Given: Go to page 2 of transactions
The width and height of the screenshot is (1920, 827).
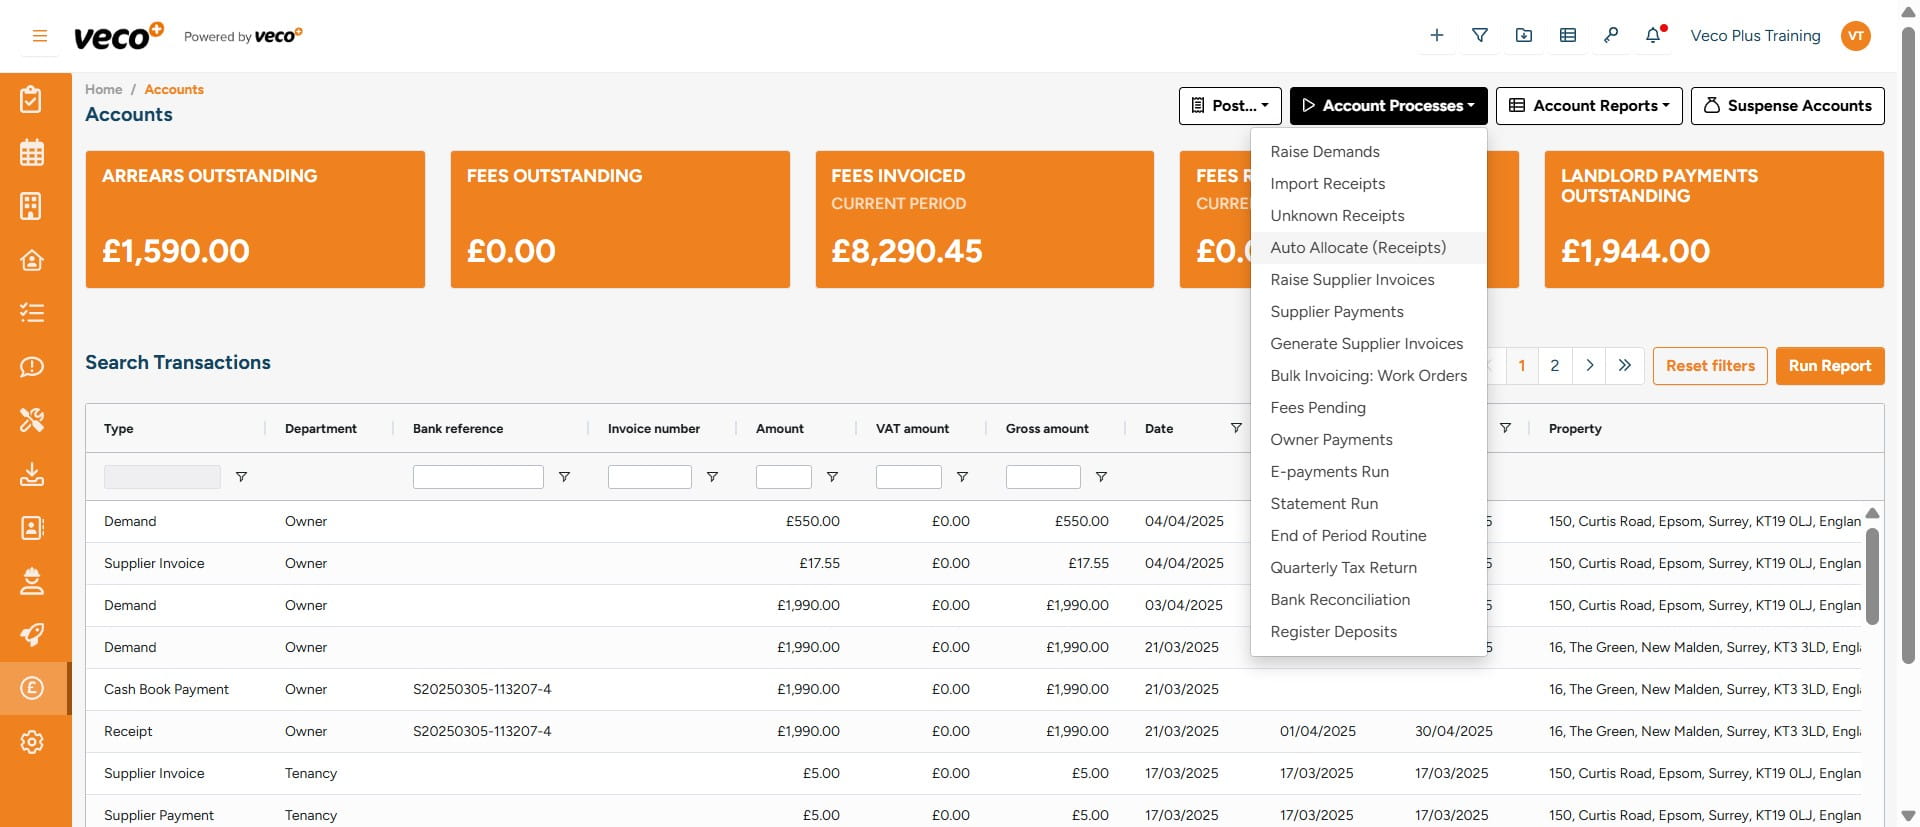Looking at the screenshot, I should [x=1554, y=366].
